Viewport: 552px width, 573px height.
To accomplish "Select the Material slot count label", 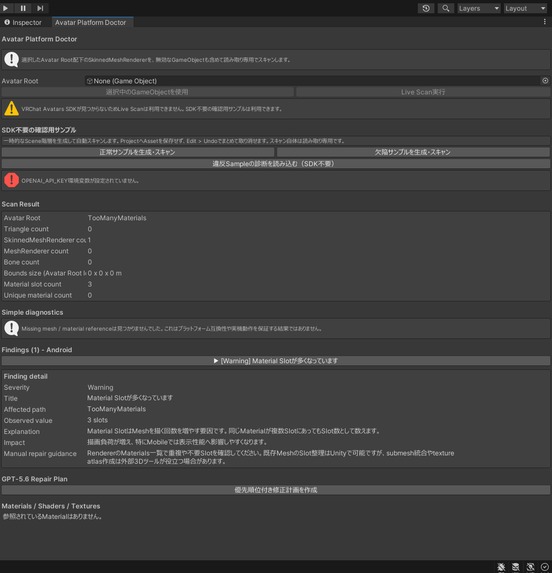I will click(33, 284).
